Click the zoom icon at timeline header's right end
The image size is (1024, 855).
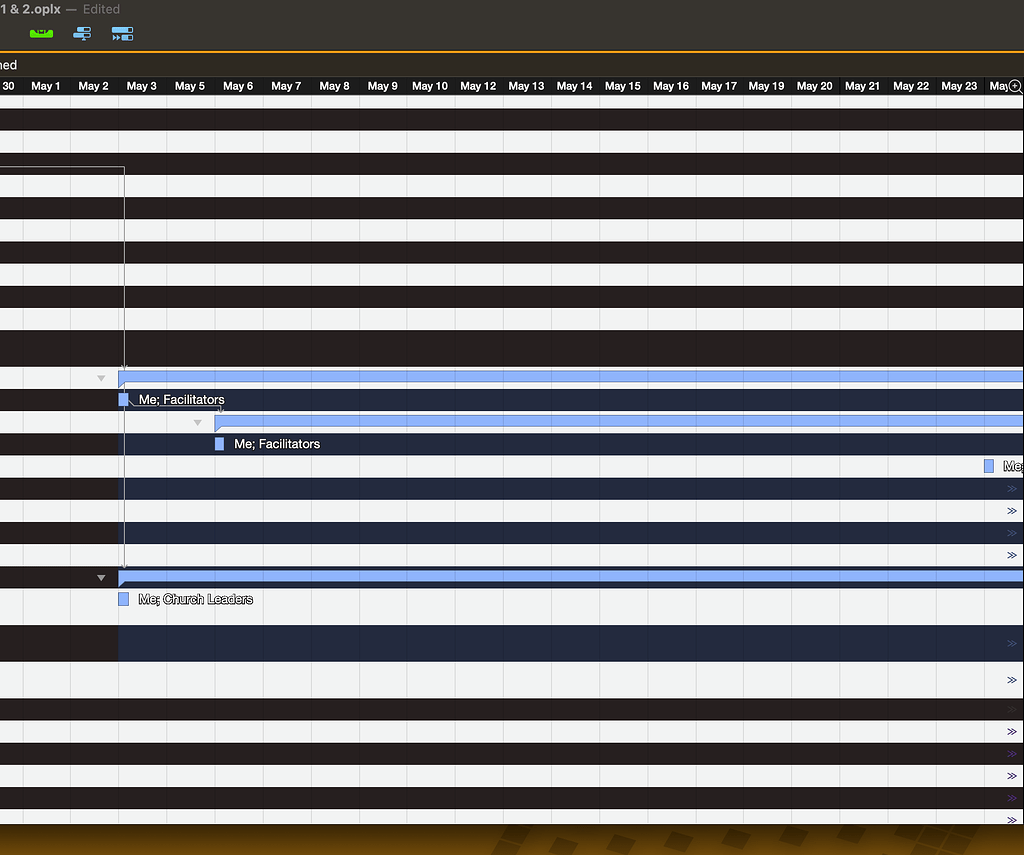1015,86
